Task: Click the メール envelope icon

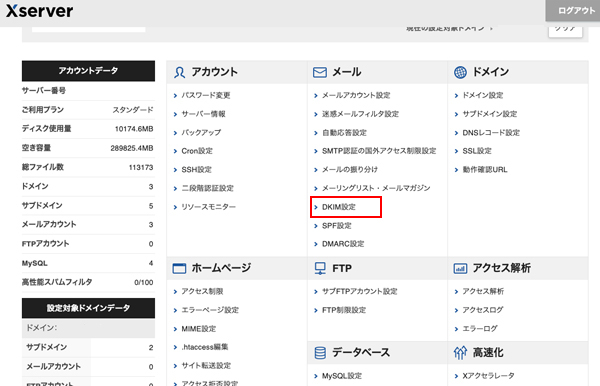Action: pyautogui.click(x=320, y=72)
